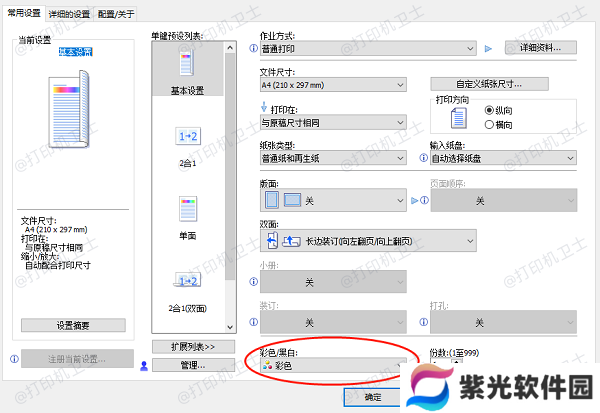This screenshot has height=413, width=600.
Task: Click A4 (210 x 297 mm) summary text
Action: coord(56,230)
